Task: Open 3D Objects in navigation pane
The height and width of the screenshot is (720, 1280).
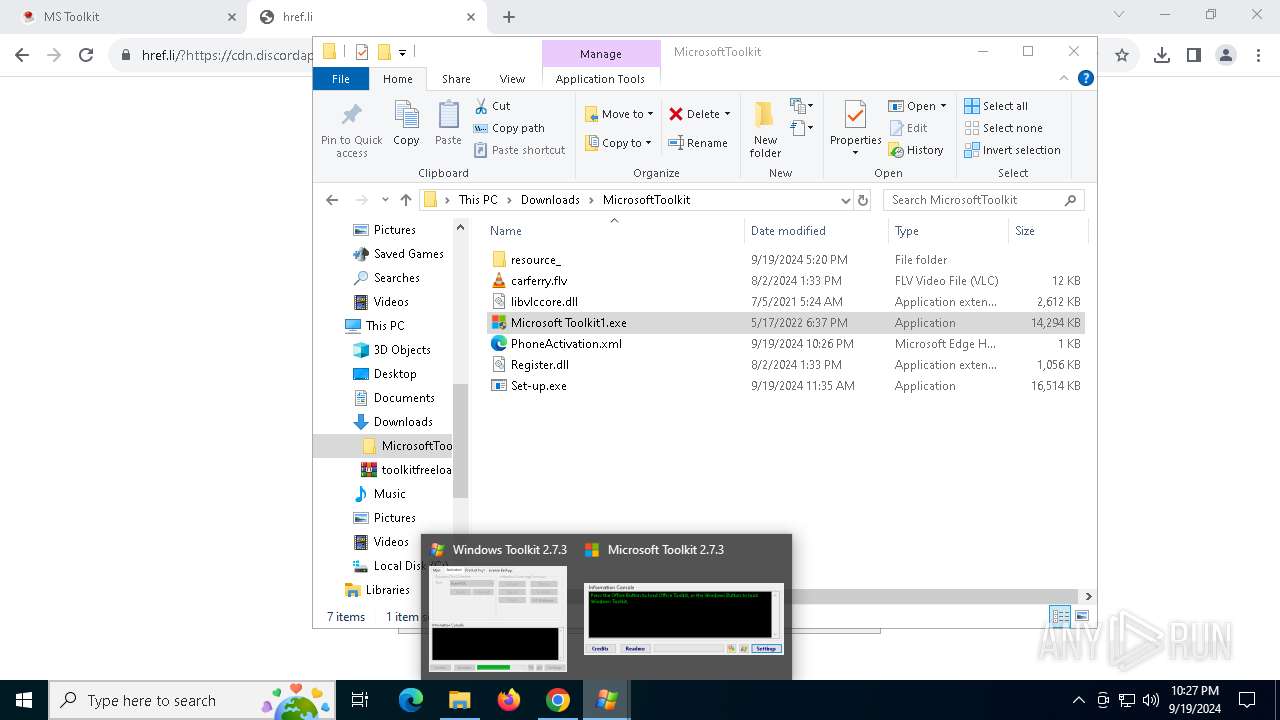Action: pyautogui.click(x=402, y=350)
